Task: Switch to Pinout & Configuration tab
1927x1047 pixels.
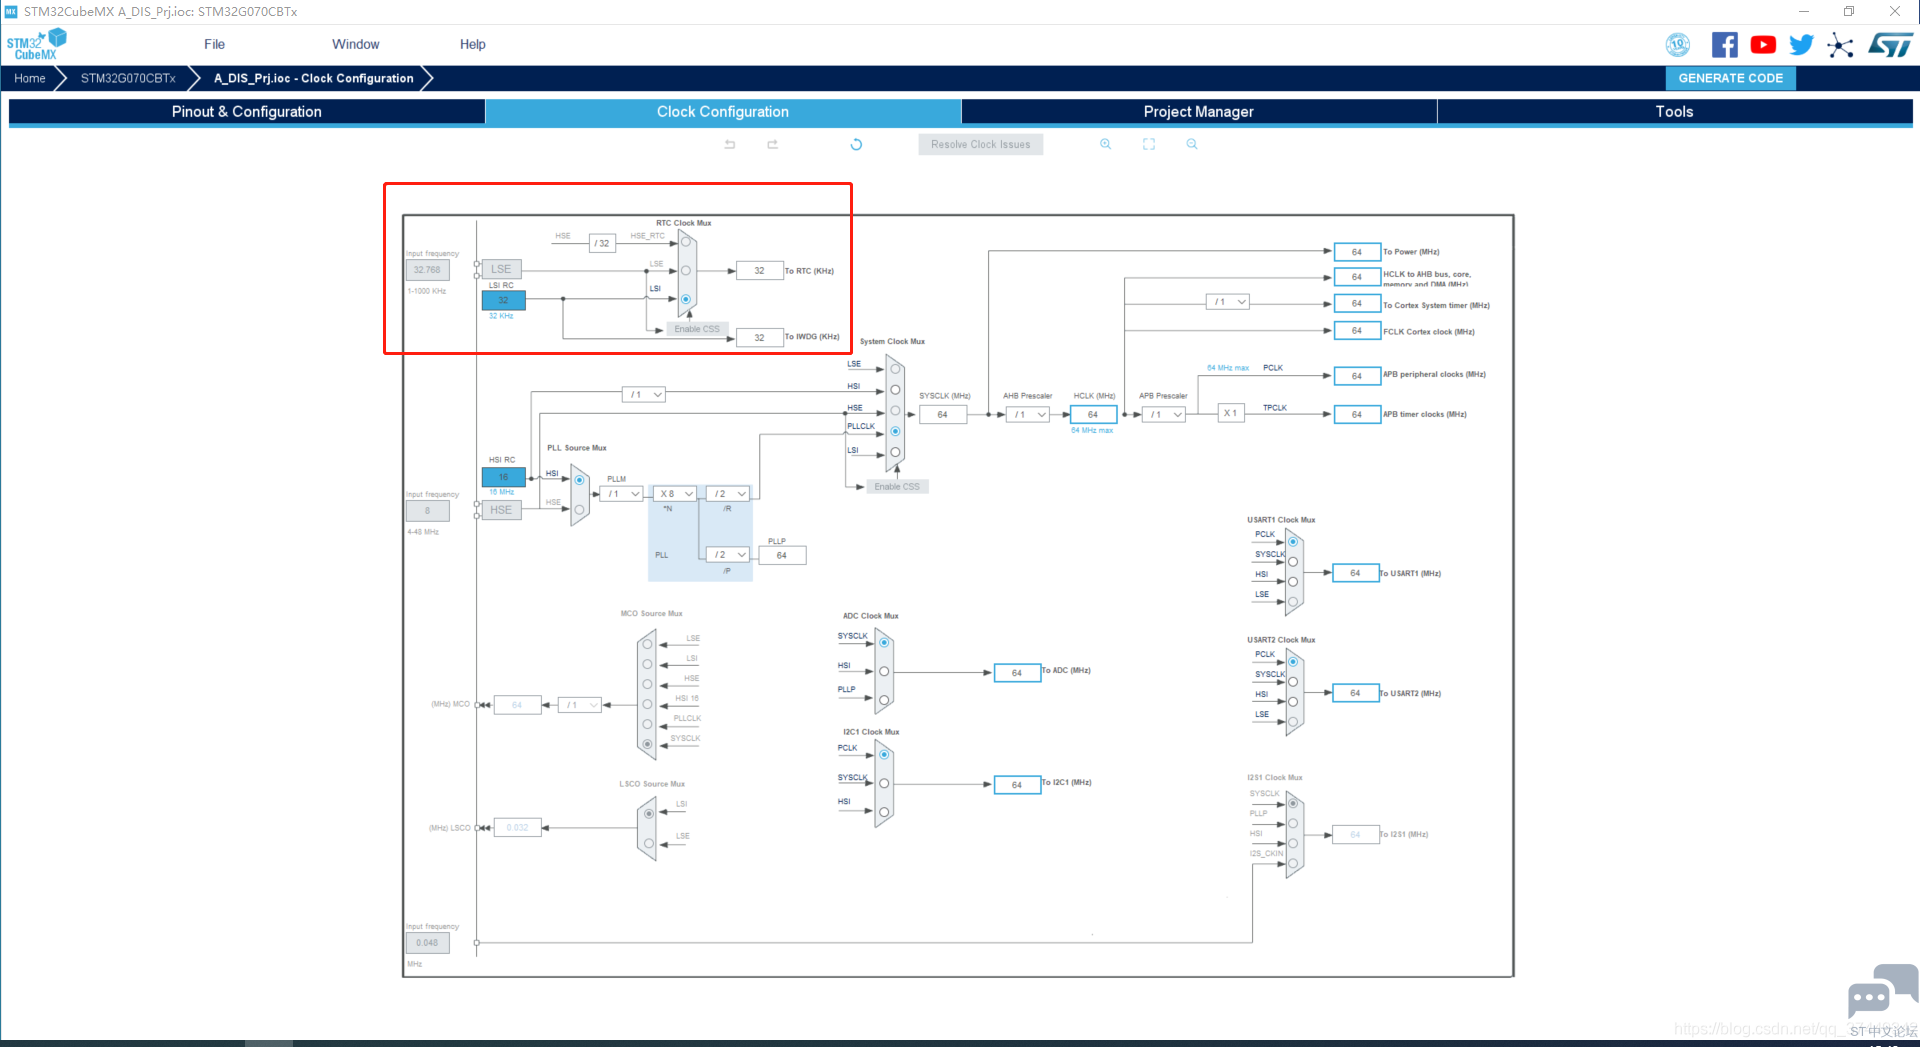Action: click(247, 112)
